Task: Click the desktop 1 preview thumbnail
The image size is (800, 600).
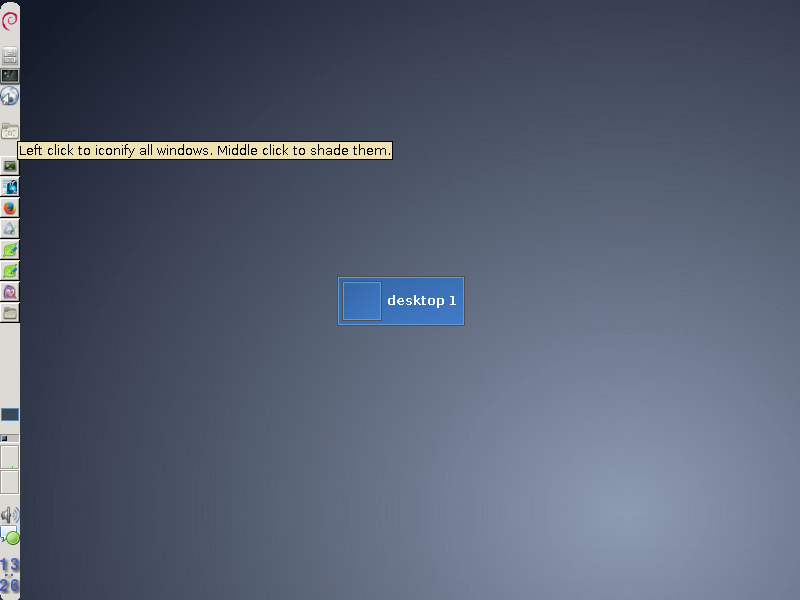Action: coord(362,301)
